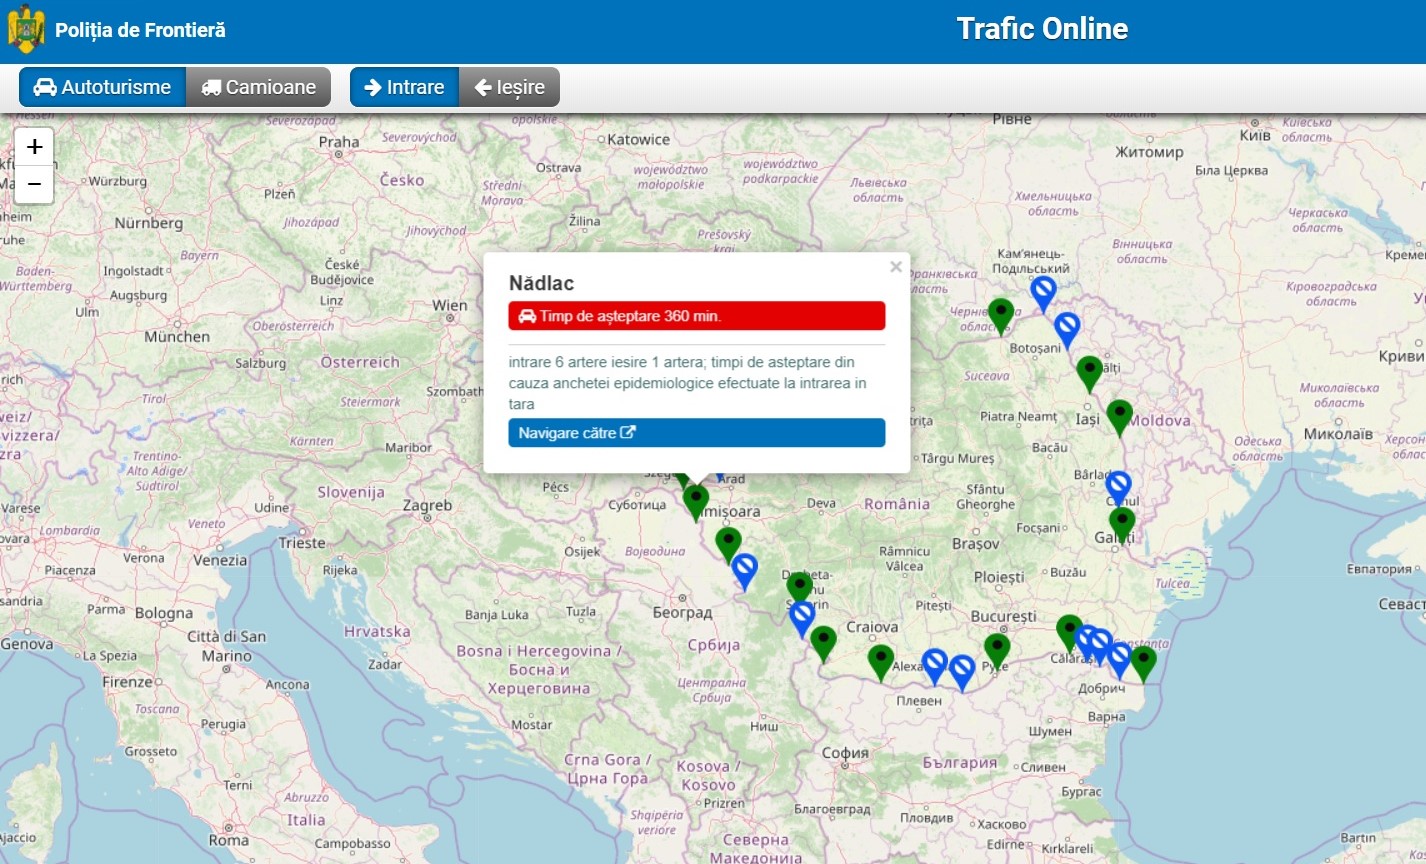This screenshot has width=1426, height=864.
Task: Select the green marker at Galați
Action: 1122,522
